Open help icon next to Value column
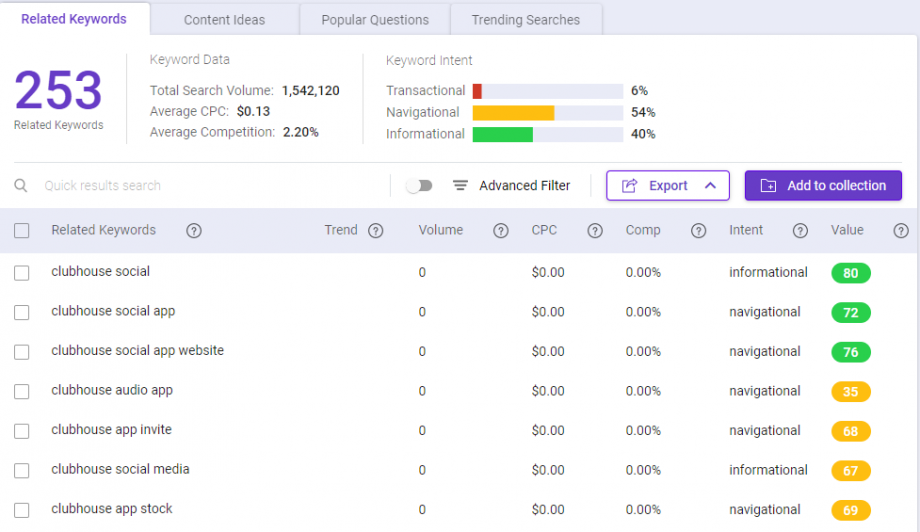 click(x=901, y=231)
